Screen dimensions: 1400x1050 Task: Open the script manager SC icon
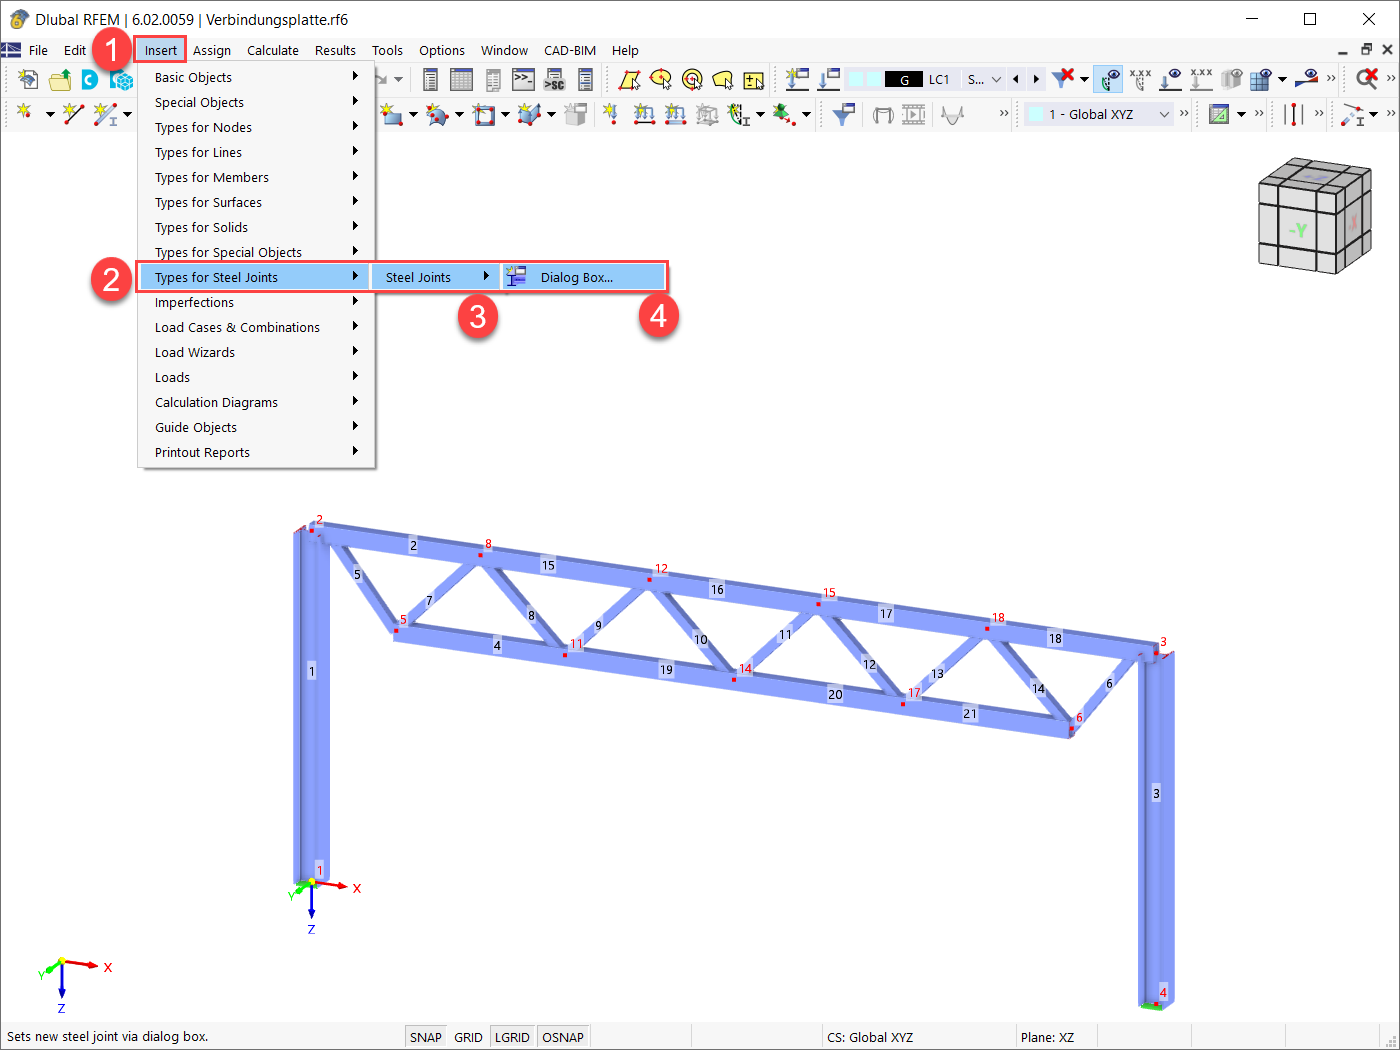[x=554, y=79]
